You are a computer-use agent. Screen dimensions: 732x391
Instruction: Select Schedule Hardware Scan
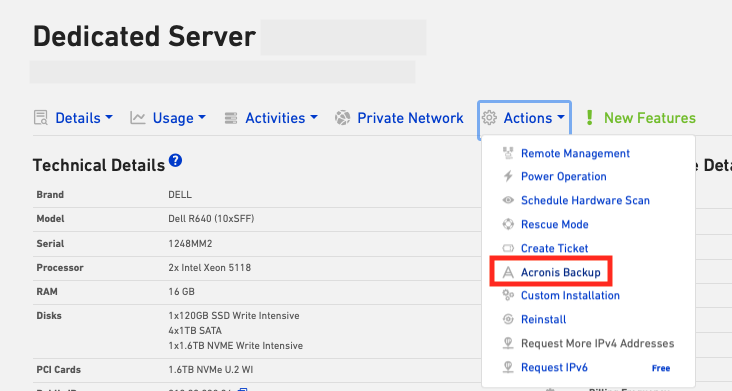click(x=585, y=200)
